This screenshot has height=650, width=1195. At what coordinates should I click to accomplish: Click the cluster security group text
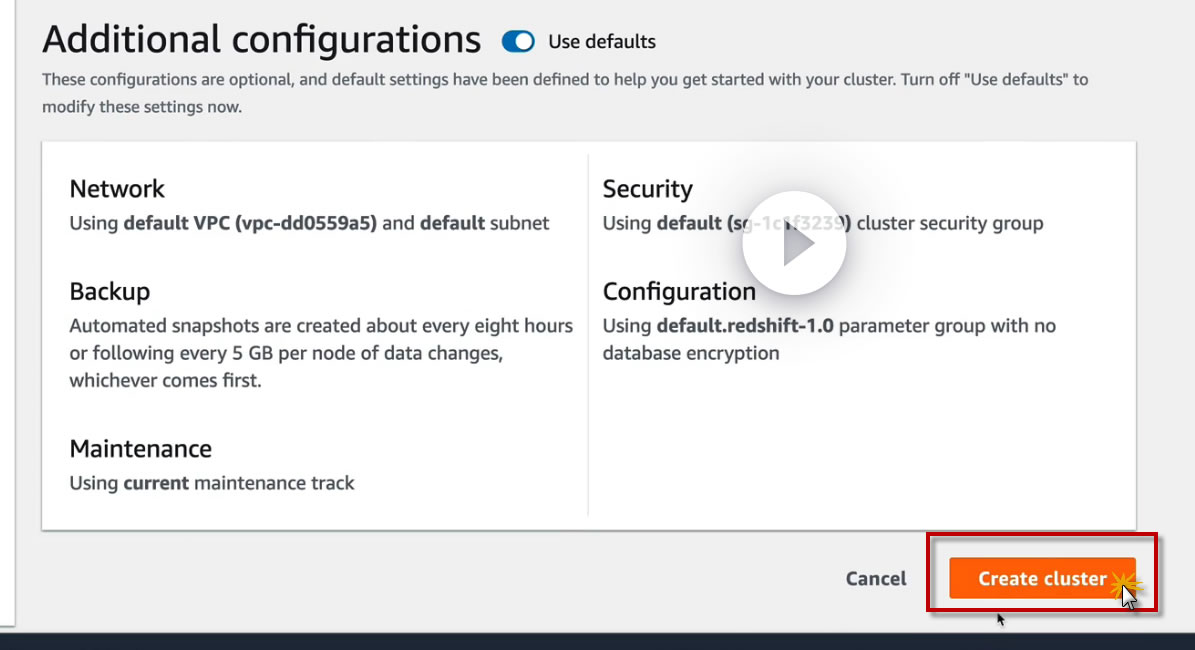(x=949, y=223)
